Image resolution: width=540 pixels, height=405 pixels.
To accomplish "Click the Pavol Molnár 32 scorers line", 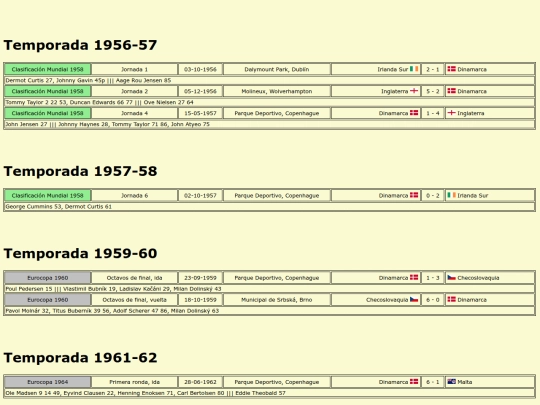I will pyautogui.click(x=270, y=311).
